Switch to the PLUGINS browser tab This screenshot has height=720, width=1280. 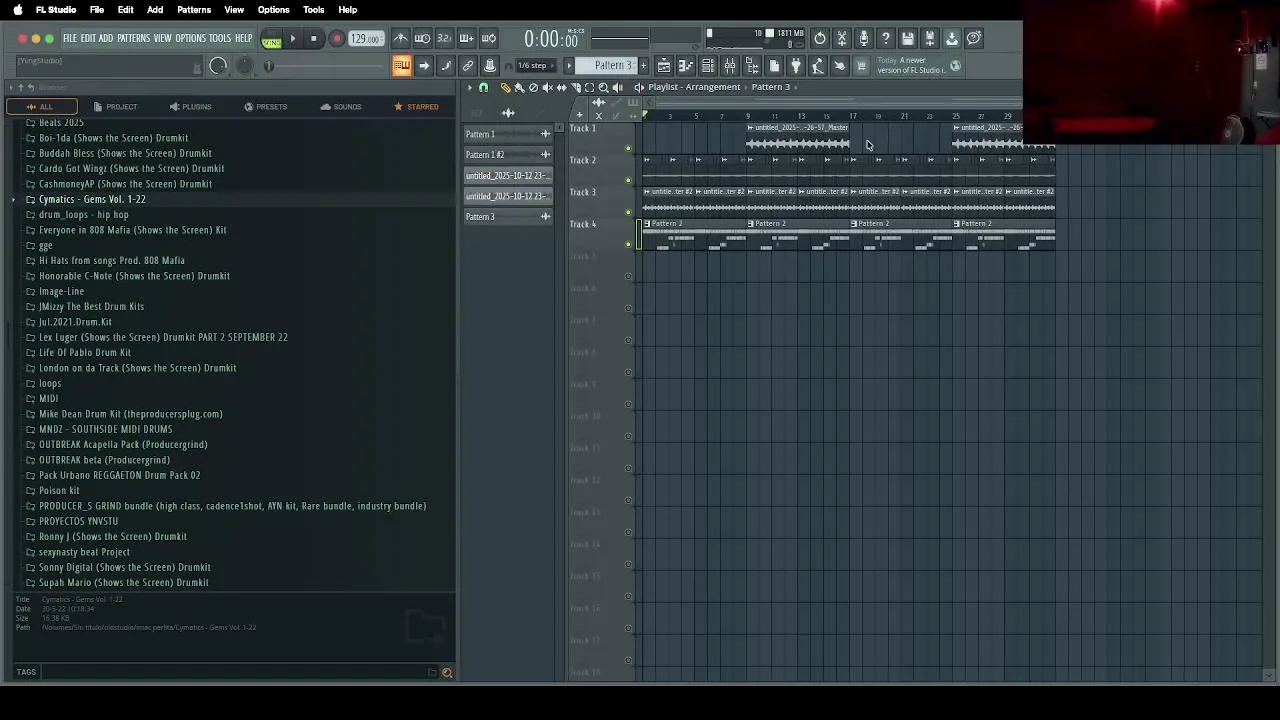[190, 106]
